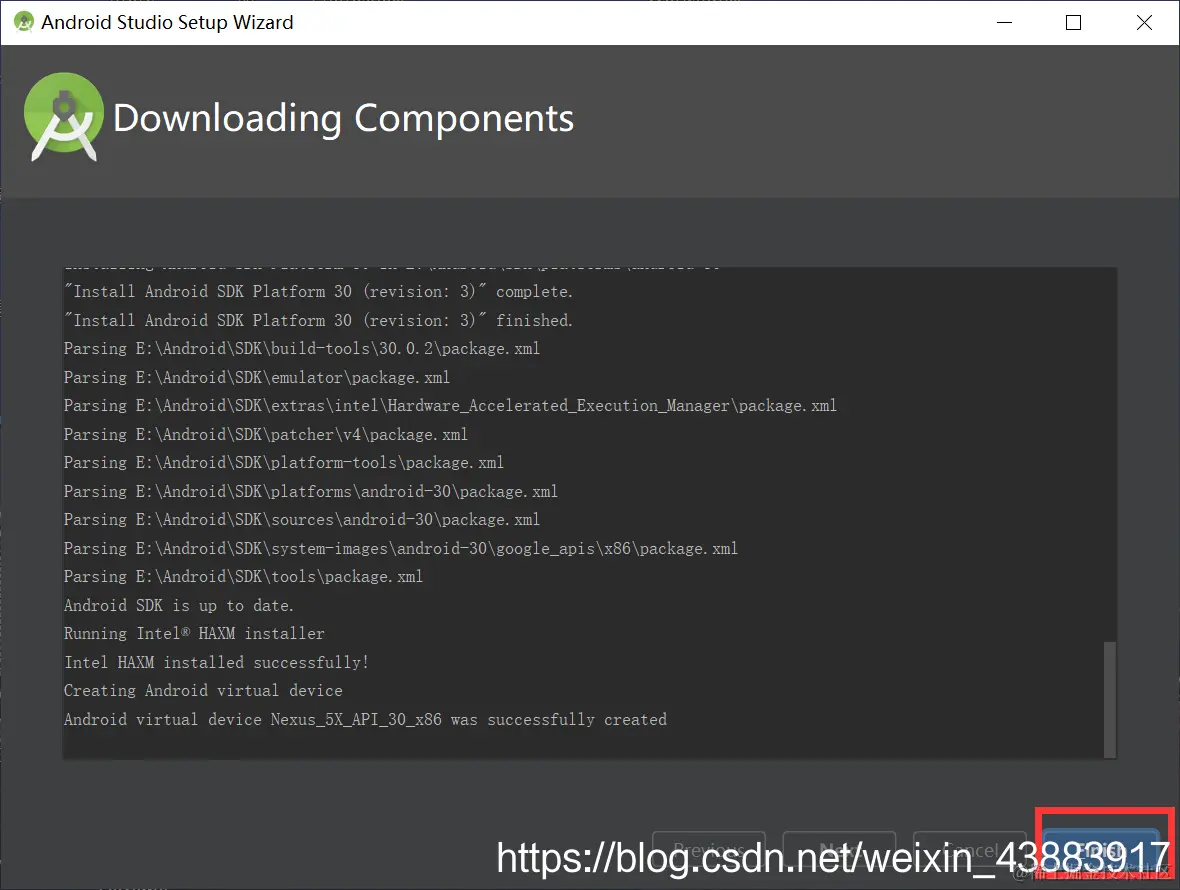
Task: Click the "Downloading Components" heading
Action: click(x=343, y=119)
